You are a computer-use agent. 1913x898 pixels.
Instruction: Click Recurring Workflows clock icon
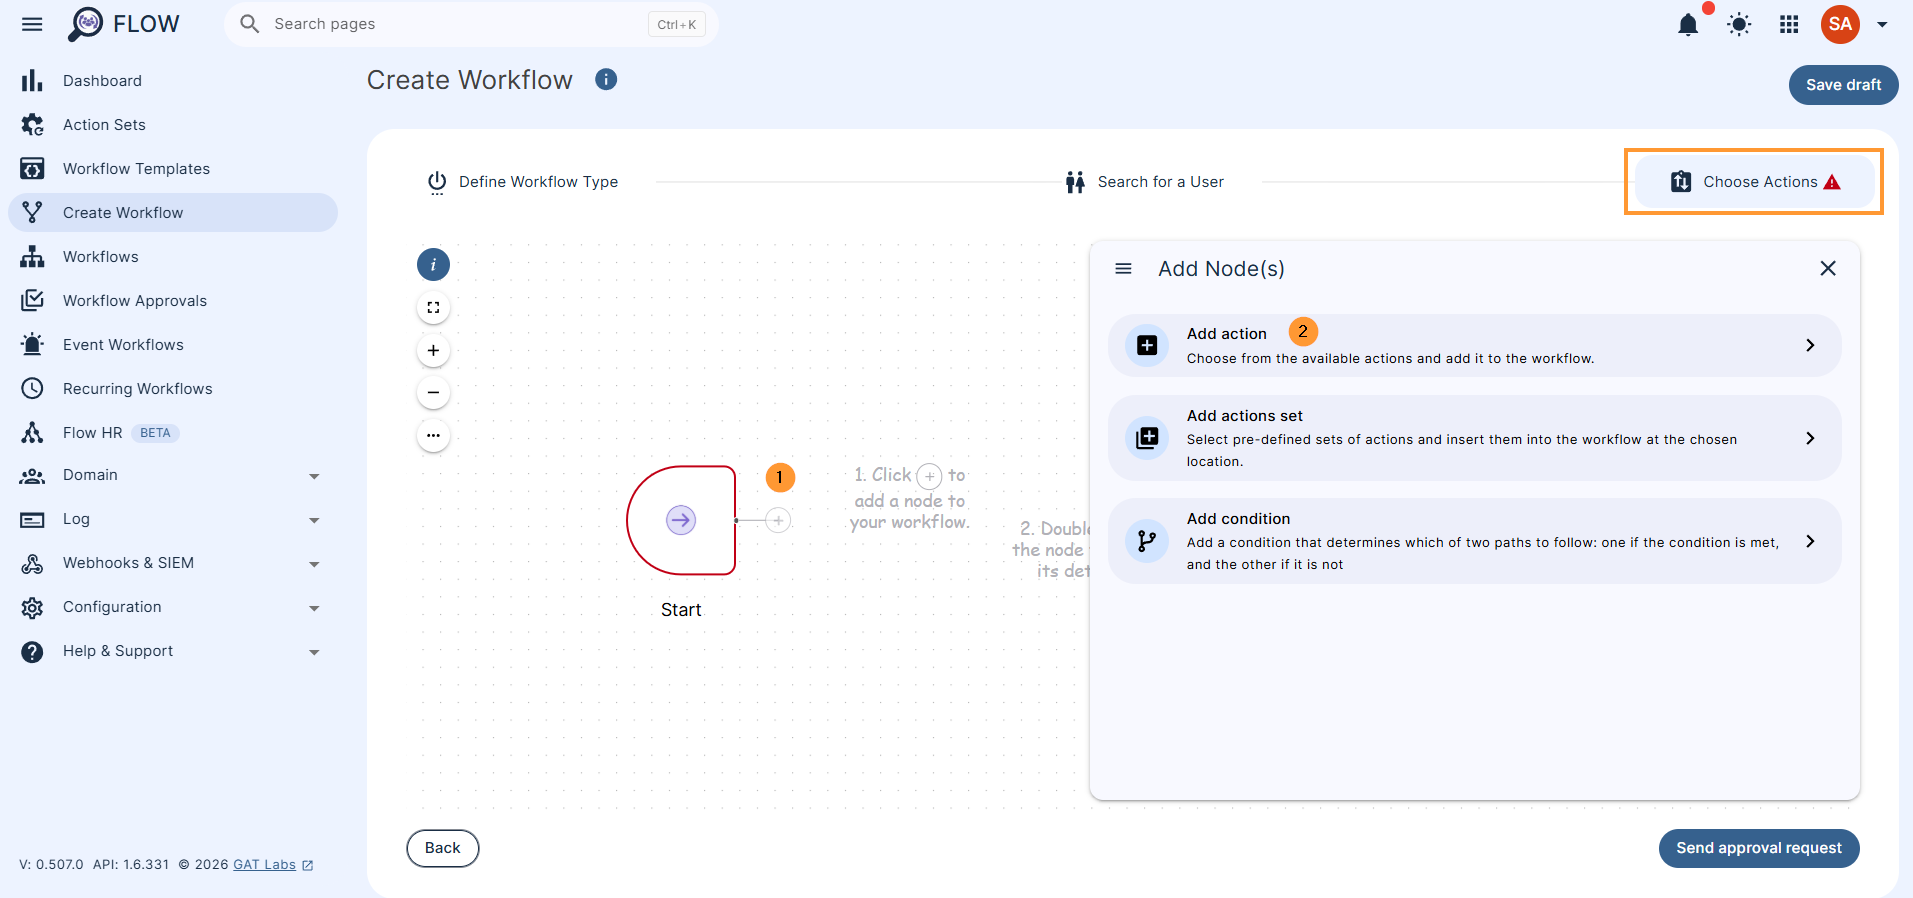tap(32, 389)
